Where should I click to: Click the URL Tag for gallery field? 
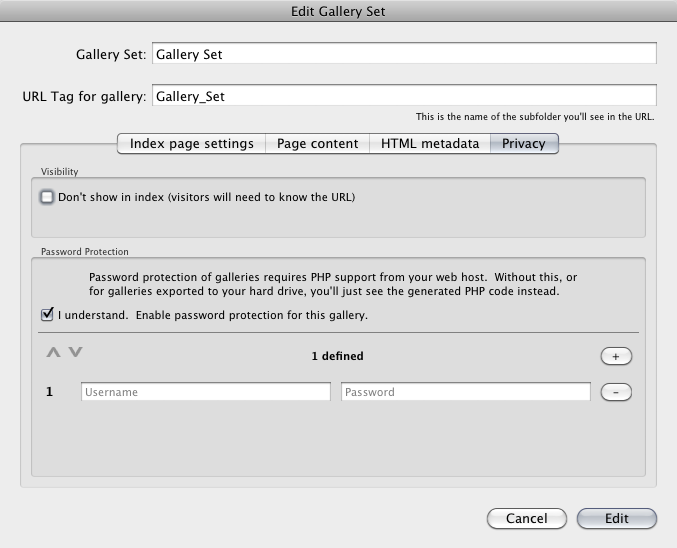click(404, 95)
